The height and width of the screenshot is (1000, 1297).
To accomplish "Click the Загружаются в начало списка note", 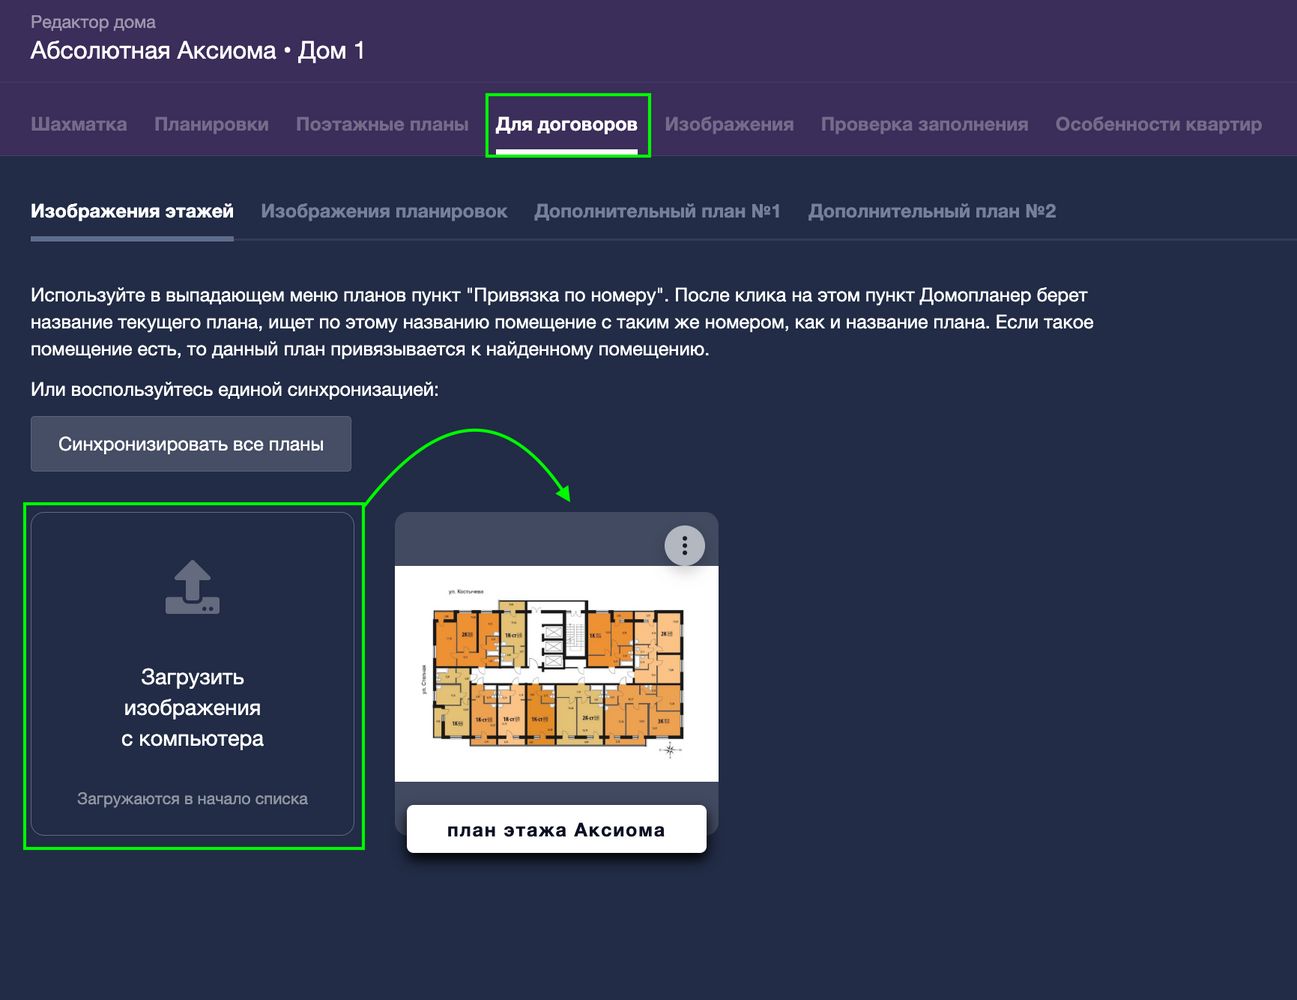I will (x=193, y=799).
